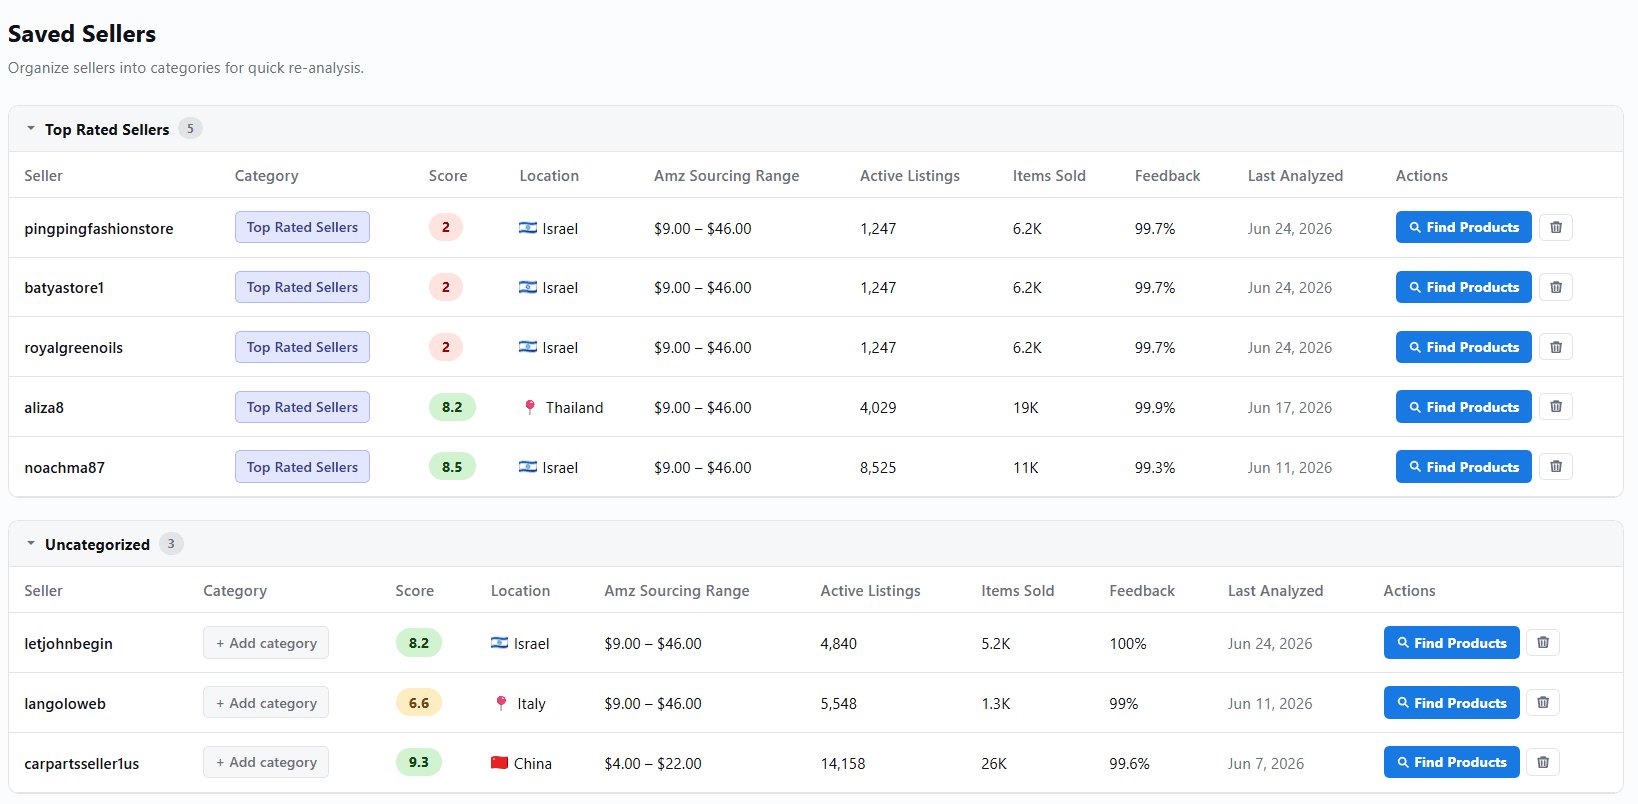Viewport: 1638px width, 804px height.
Task: Click score badge 6.6 for langoloweb
Action: tap(419, 703)
